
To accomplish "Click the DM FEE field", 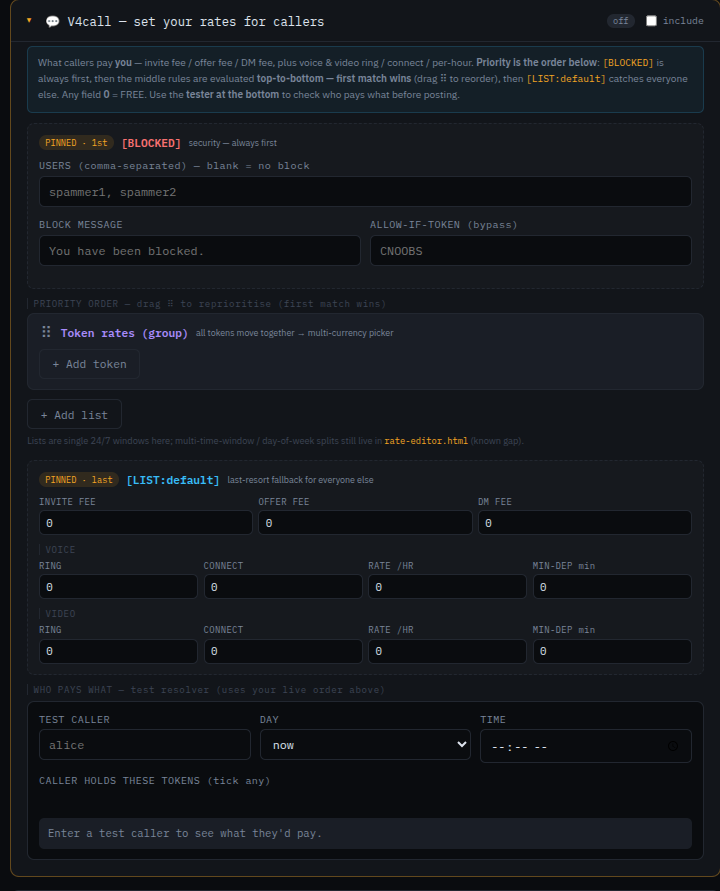I will tap(585, 523).
